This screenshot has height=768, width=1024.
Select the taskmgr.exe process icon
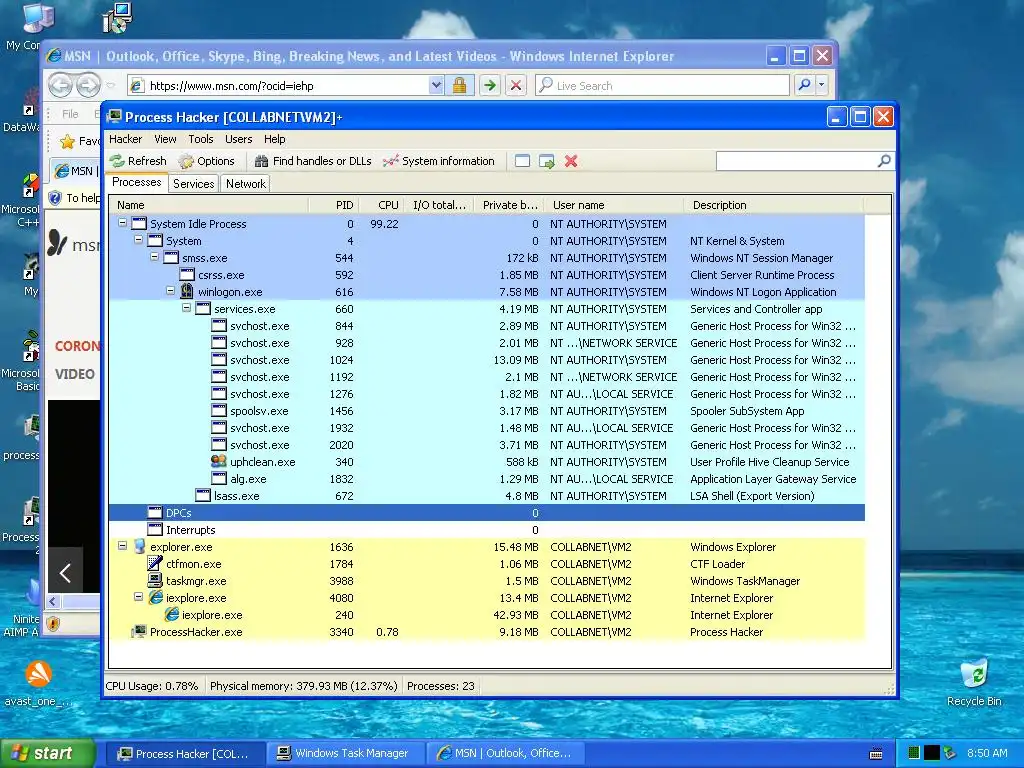(155, 580)
